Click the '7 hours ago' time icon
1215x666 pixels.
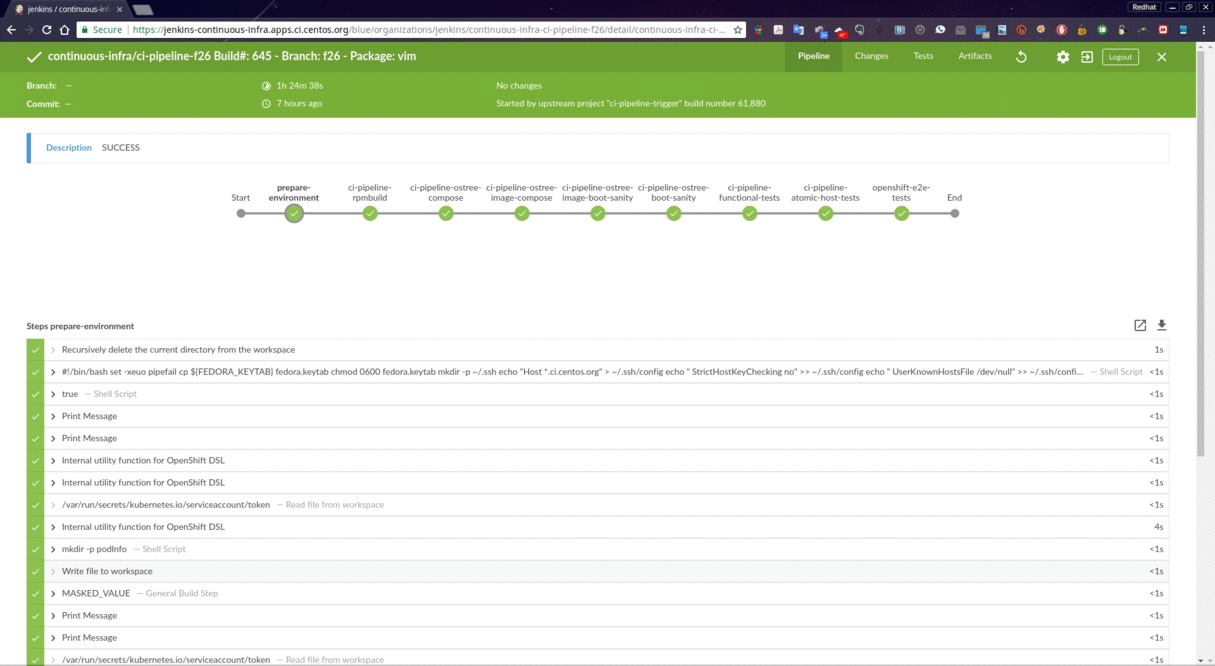pyautogui.click(x=266, y=104)
